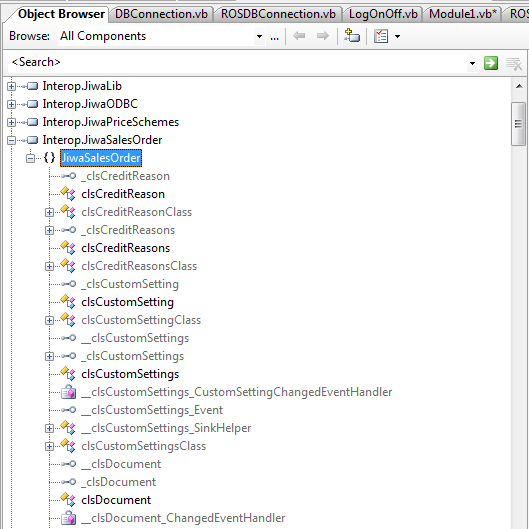
Task: Select the _clsDocument single-underscore item
Action: coord(118,482)
